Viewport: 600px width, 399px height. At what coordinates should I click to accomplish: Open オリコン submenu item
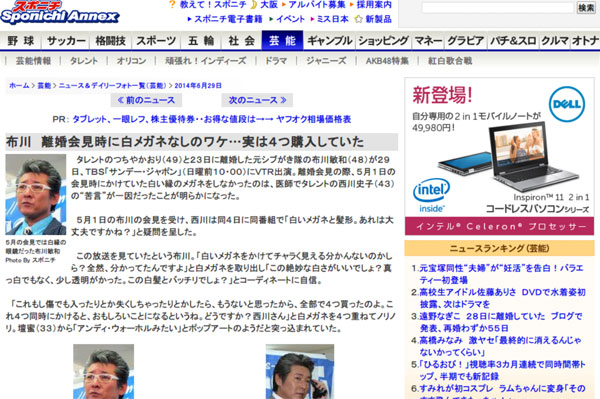[x=132, y=61]
